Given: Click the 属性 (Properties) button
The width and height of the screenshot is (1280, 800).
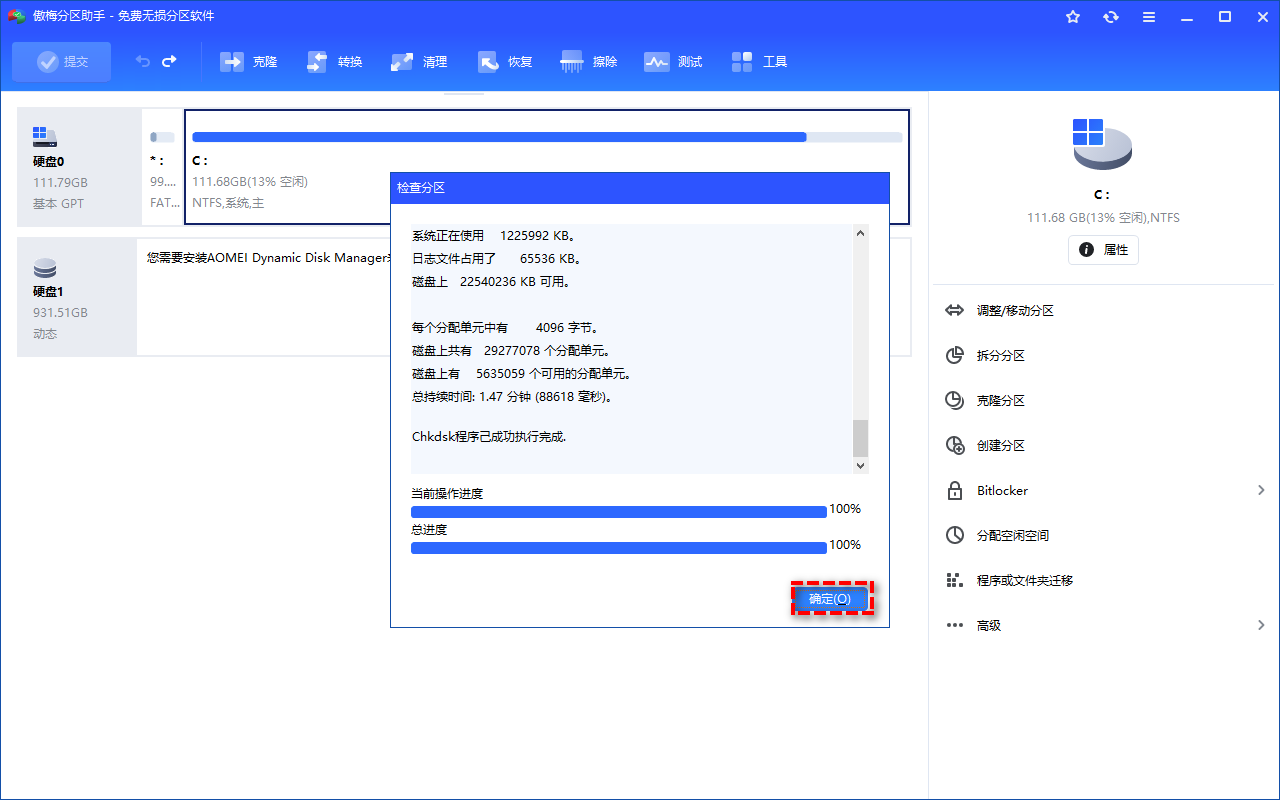Looking at the screenshot, I should pos(1103,250).
